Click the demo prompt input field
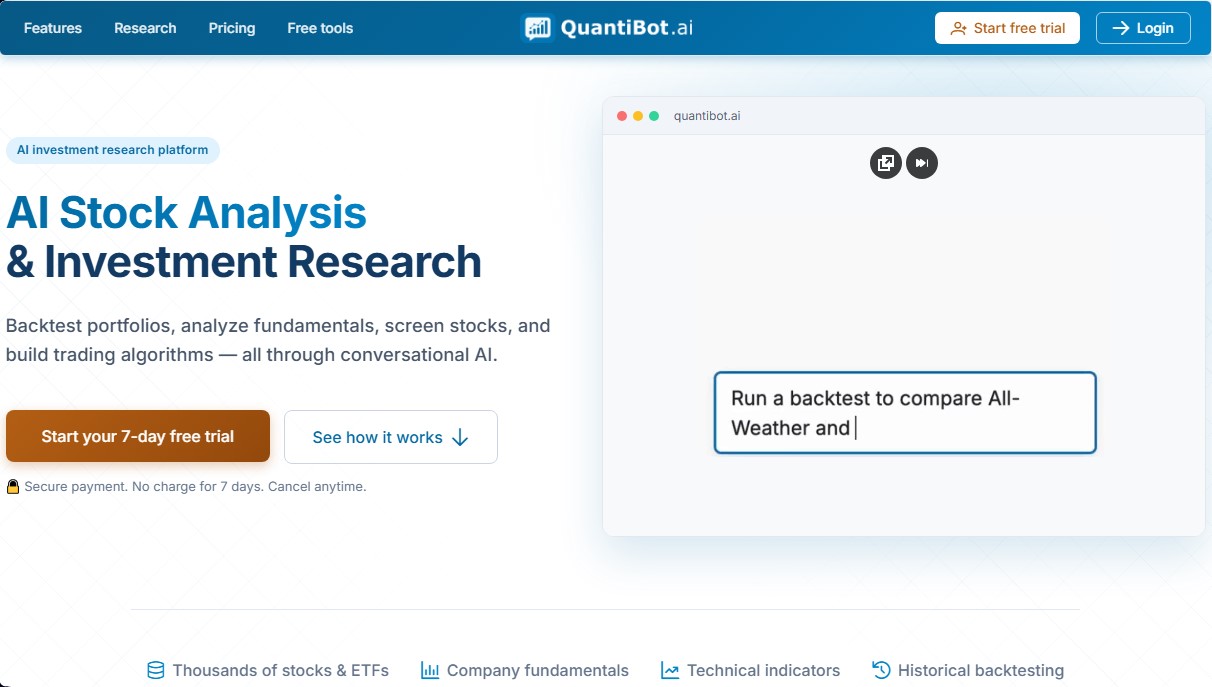1212x687 pixels. [905, 413]
